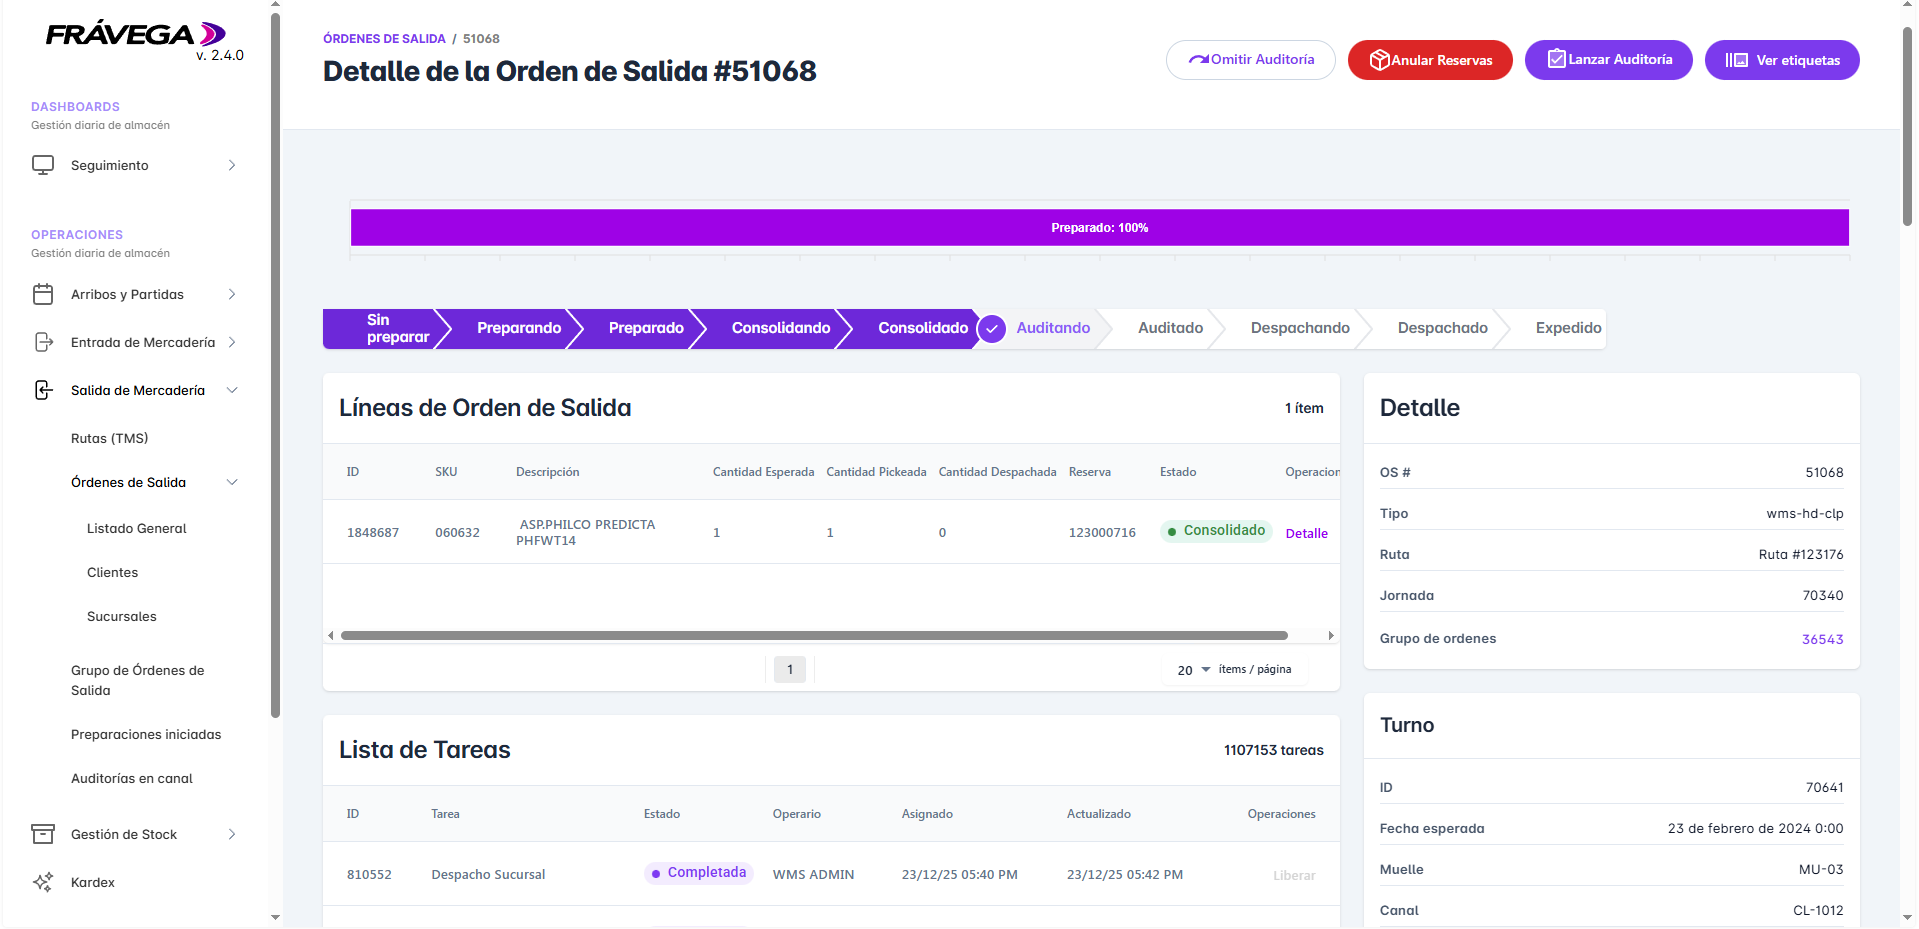Click the Anular Reservas button
The image size is (1919, 929).
(1430, 60)
